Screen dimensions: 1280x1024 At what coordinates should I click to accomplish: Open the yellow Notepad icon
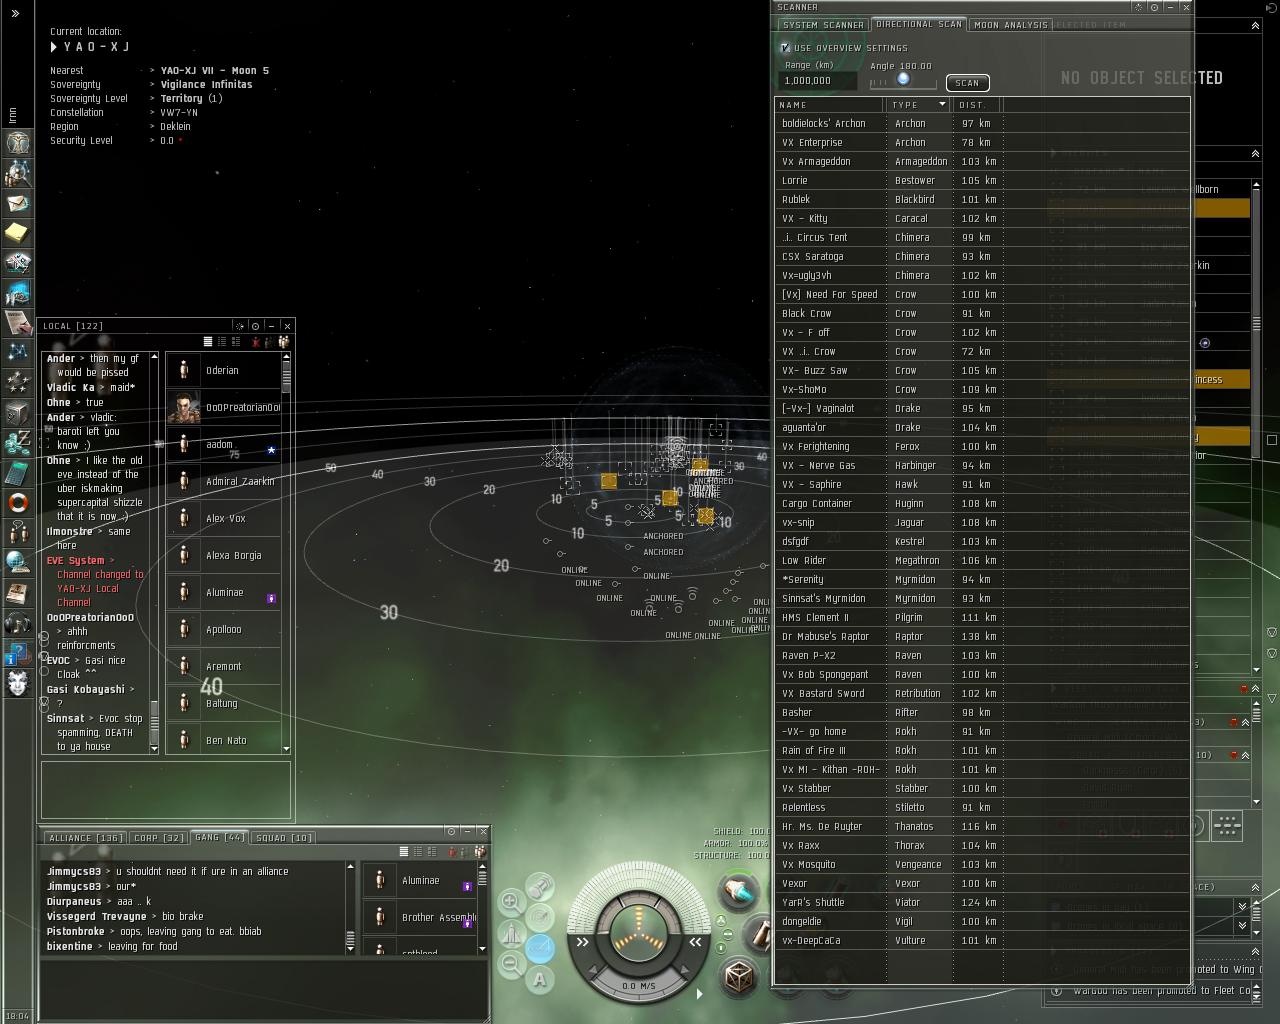coord(18,233)
